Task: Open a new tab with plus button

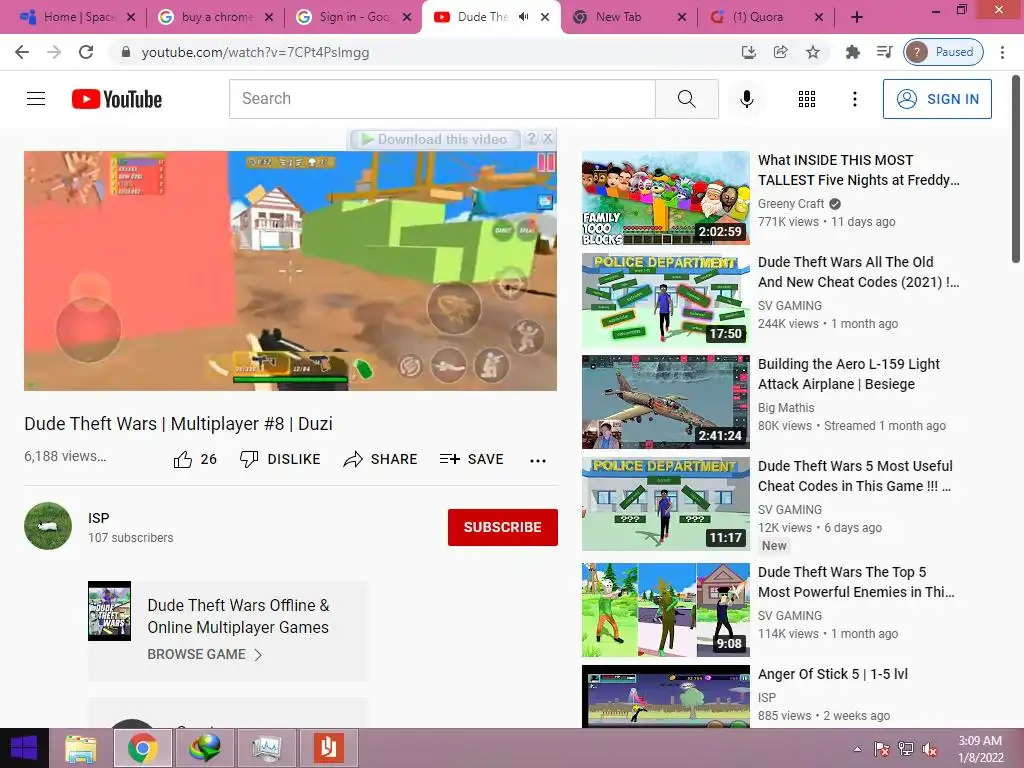Action: pyautogui.click(x=857, y=17)
